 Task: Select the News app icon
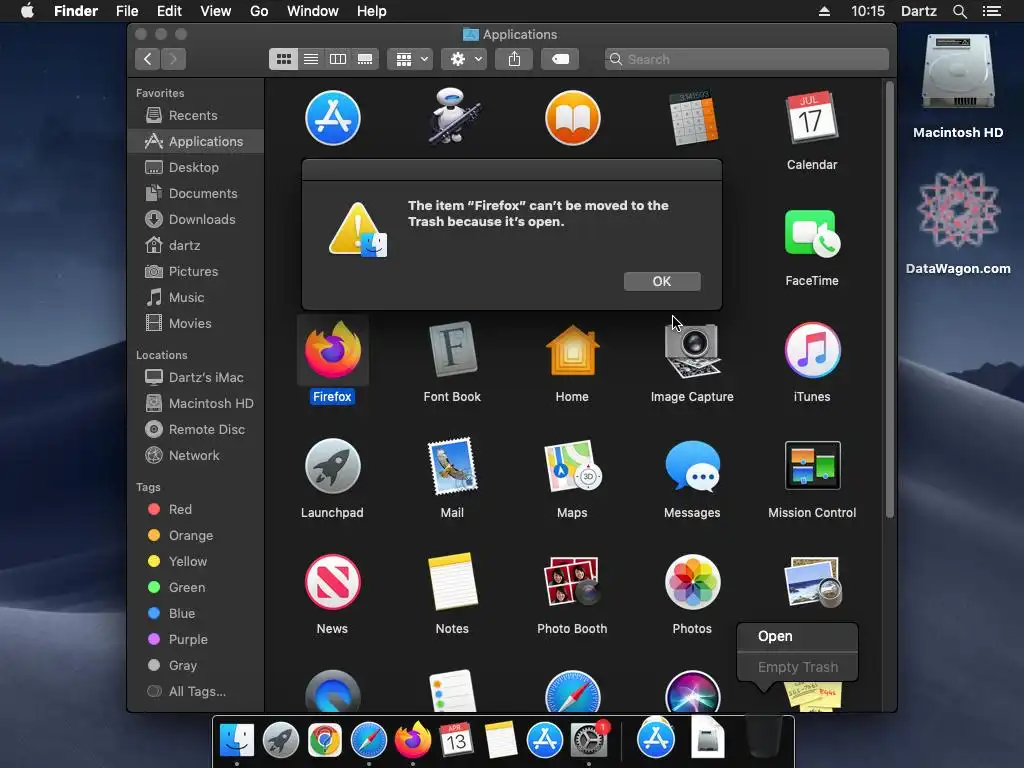pos(332,582)
